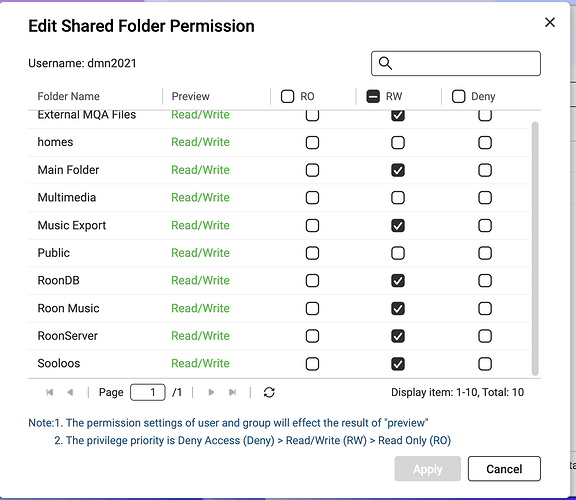This screenshot has height=500, width=576.
Task: Check RO for Main Folder
Action: [312, 170]
